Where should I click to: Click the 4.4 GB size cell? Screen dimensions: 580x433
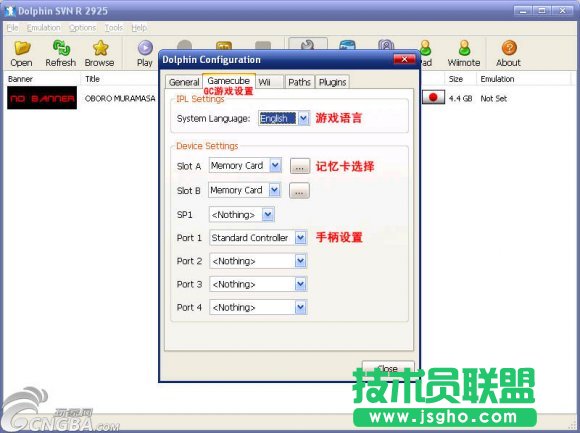pos(460,98)
